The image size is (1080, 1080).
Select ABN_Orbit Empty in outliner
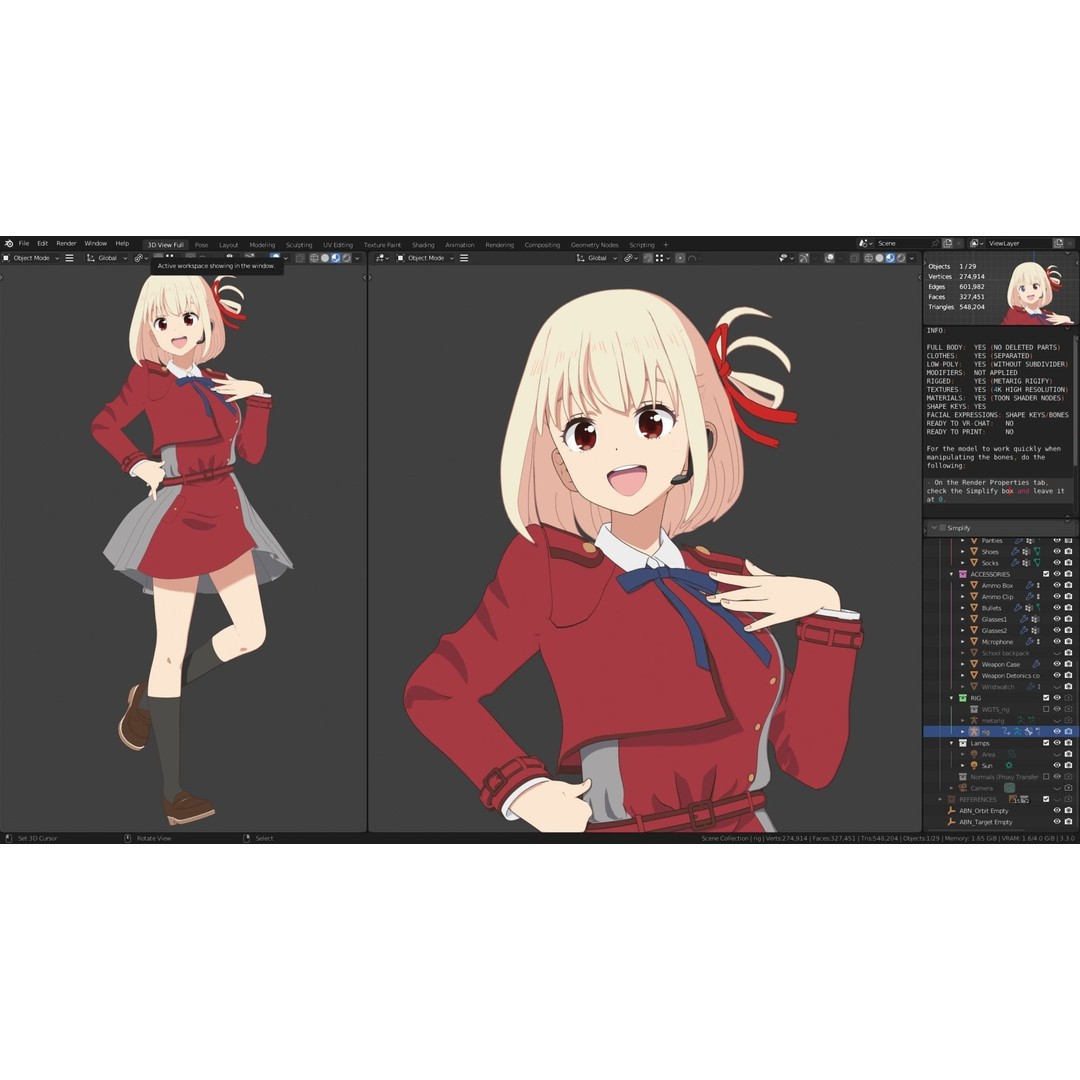click(984, 811)
